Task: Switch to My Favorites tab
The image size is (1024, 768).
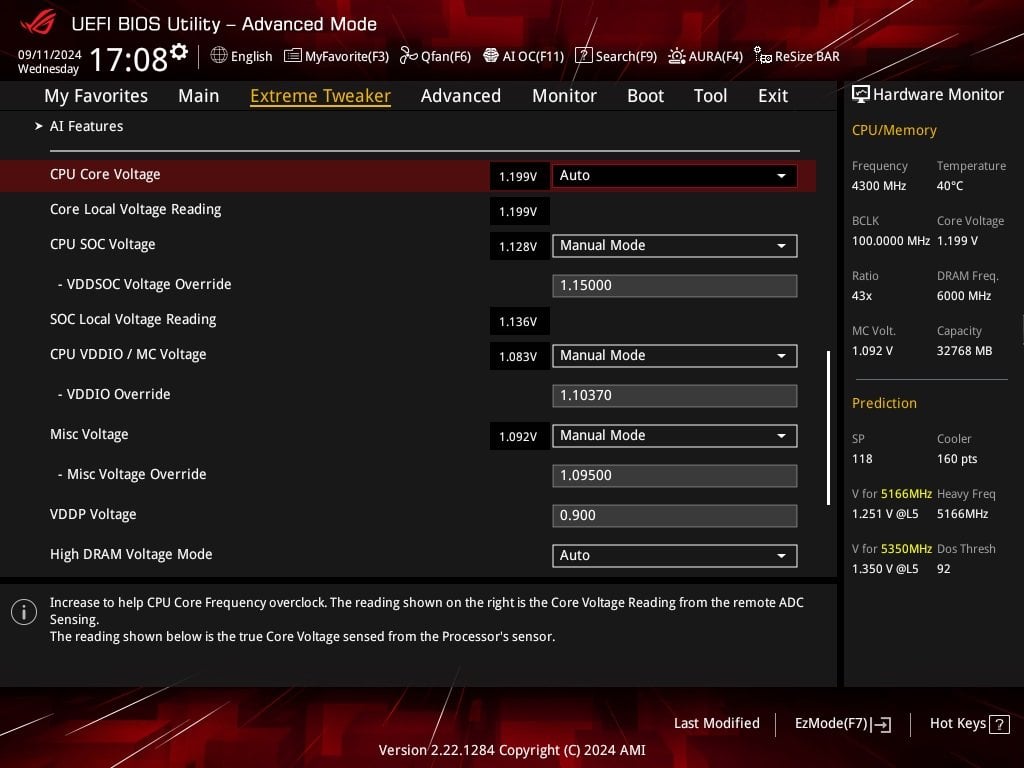Action: (96, 96)
